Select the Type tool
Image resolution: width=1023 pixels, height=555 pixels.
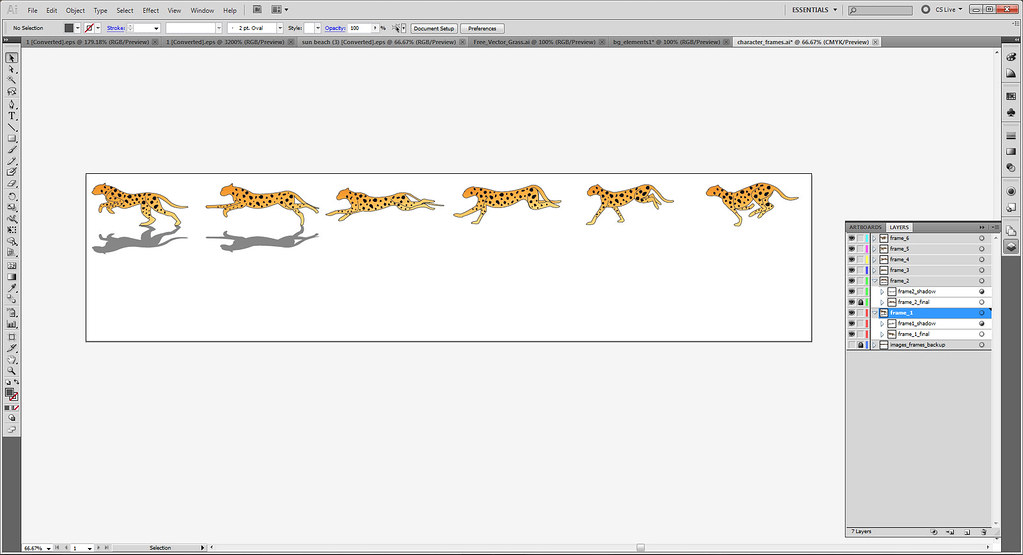11,115
